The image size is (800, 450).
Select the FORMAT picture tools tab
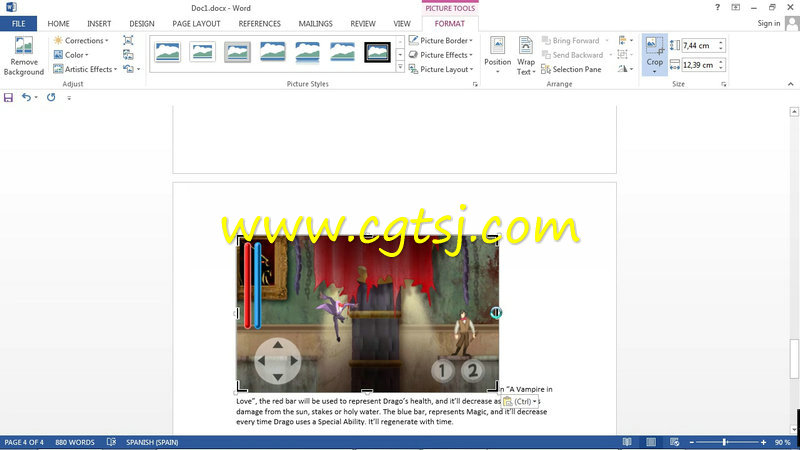click(449, 23)
